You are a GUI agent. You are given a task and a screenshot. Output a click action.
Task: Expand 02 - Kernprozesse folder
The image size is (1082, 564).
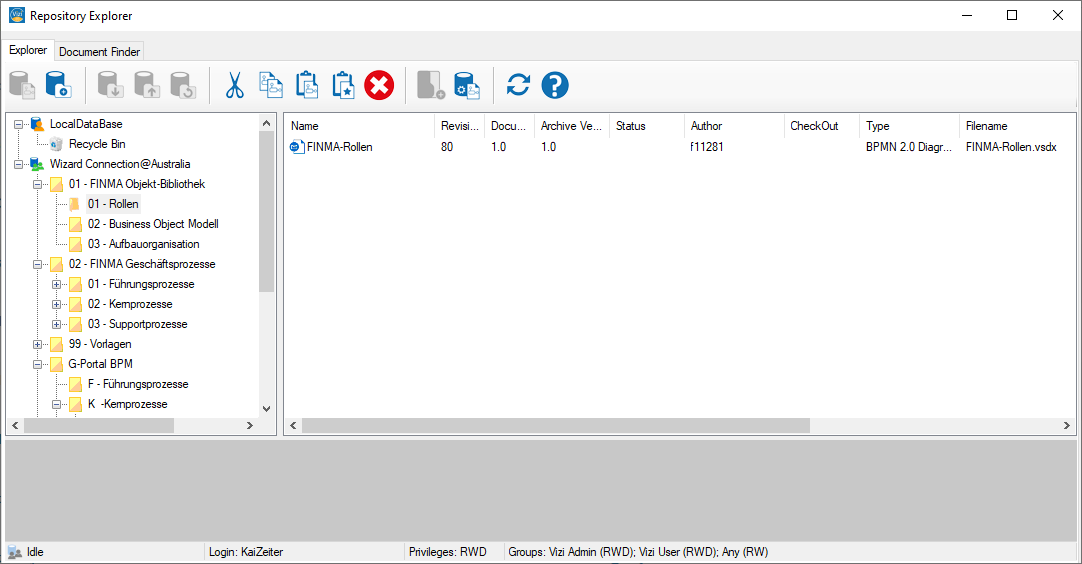pyautogui.click(x=57, y=304)
